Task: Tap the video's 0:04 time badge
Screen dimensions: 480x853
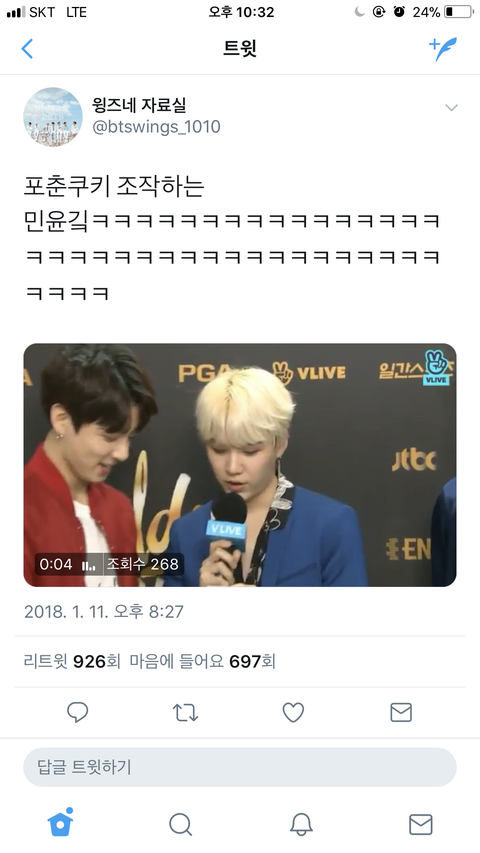Action: click(x=56, y=564)
